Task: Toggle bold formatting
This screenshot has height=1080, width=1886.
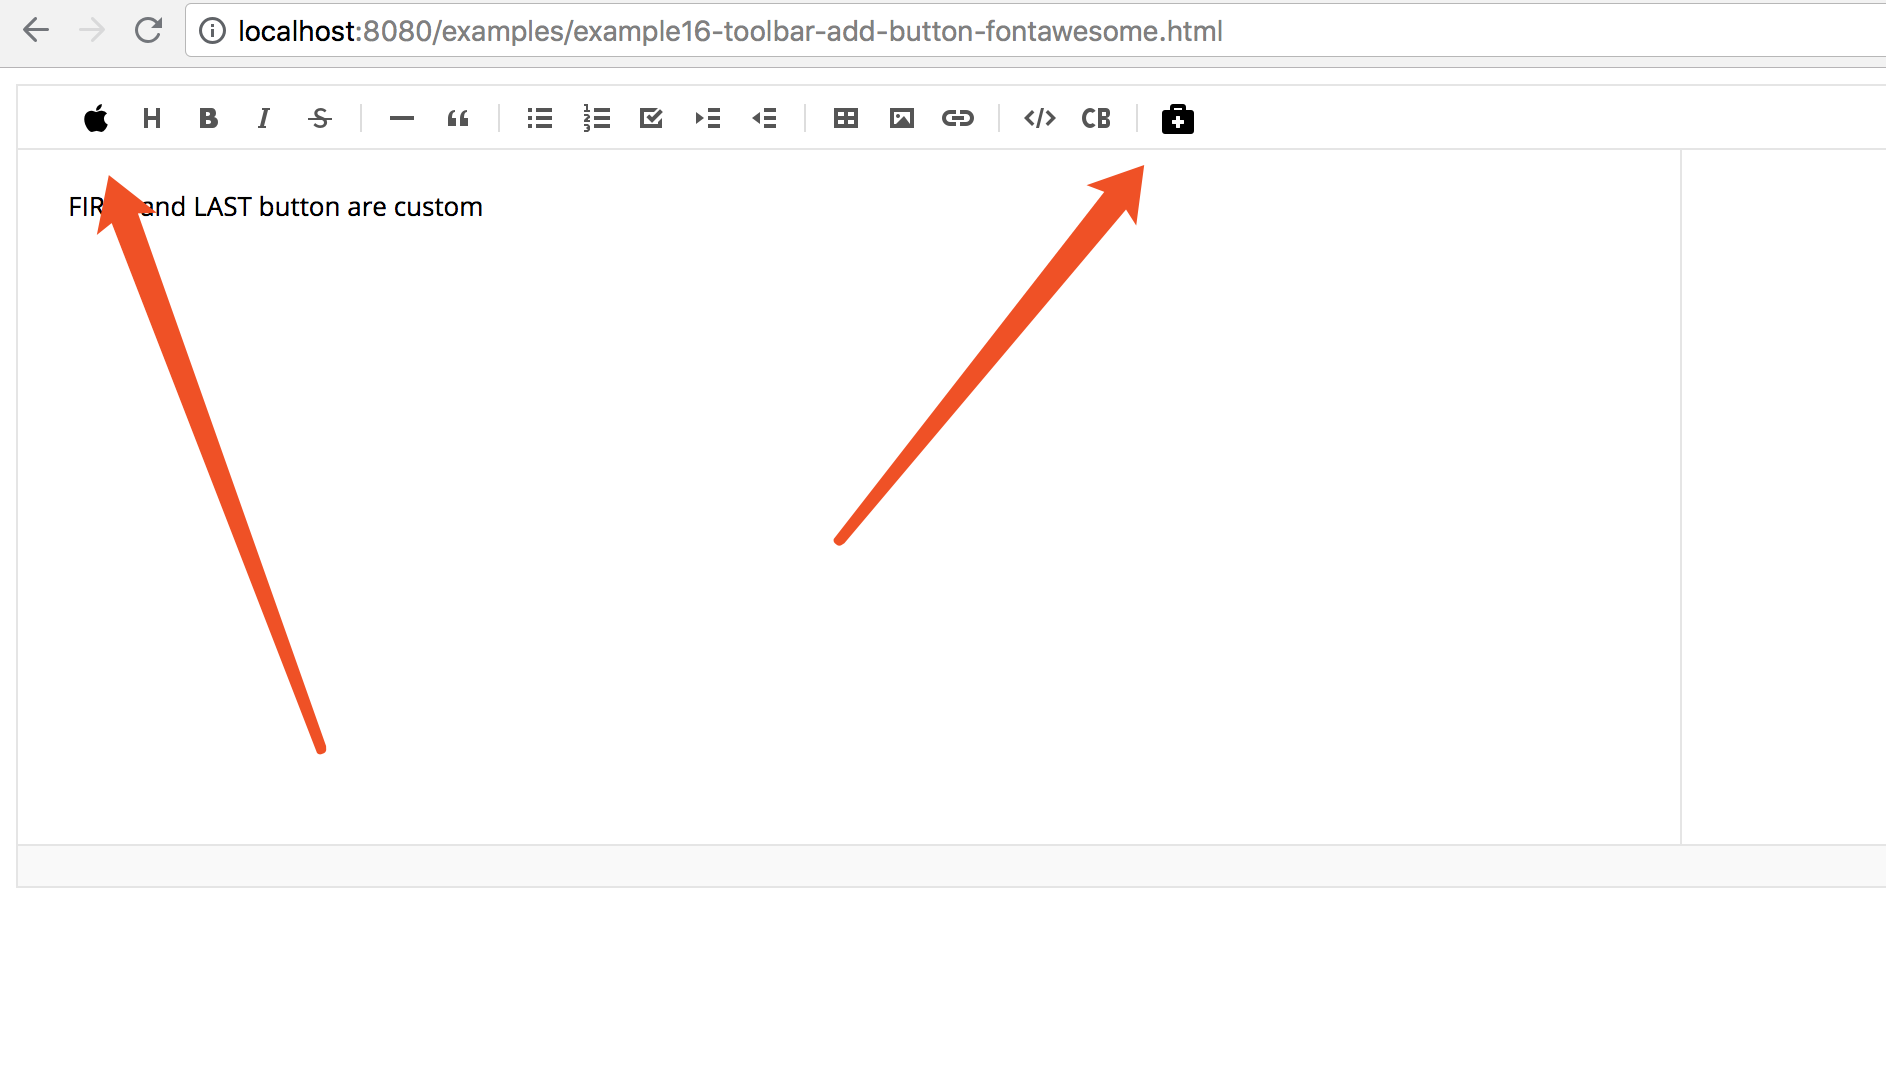Action: pos(207,118)
